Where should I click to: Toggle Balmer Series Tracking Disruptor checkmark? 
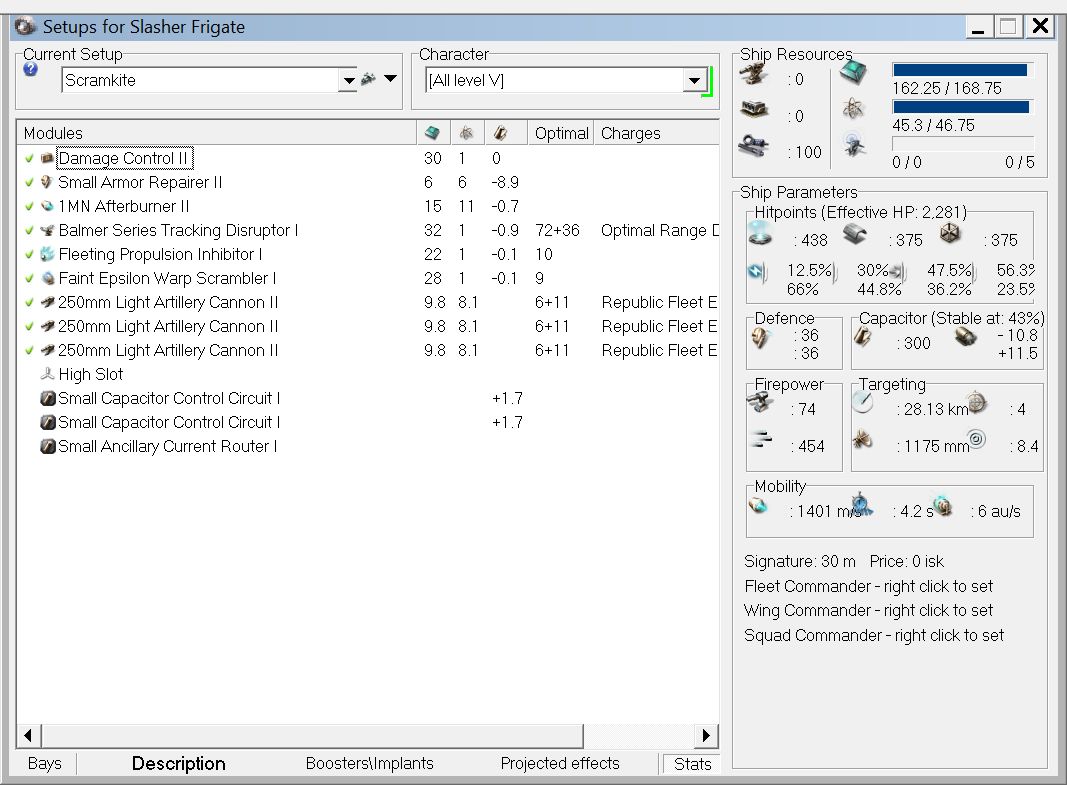29,231
